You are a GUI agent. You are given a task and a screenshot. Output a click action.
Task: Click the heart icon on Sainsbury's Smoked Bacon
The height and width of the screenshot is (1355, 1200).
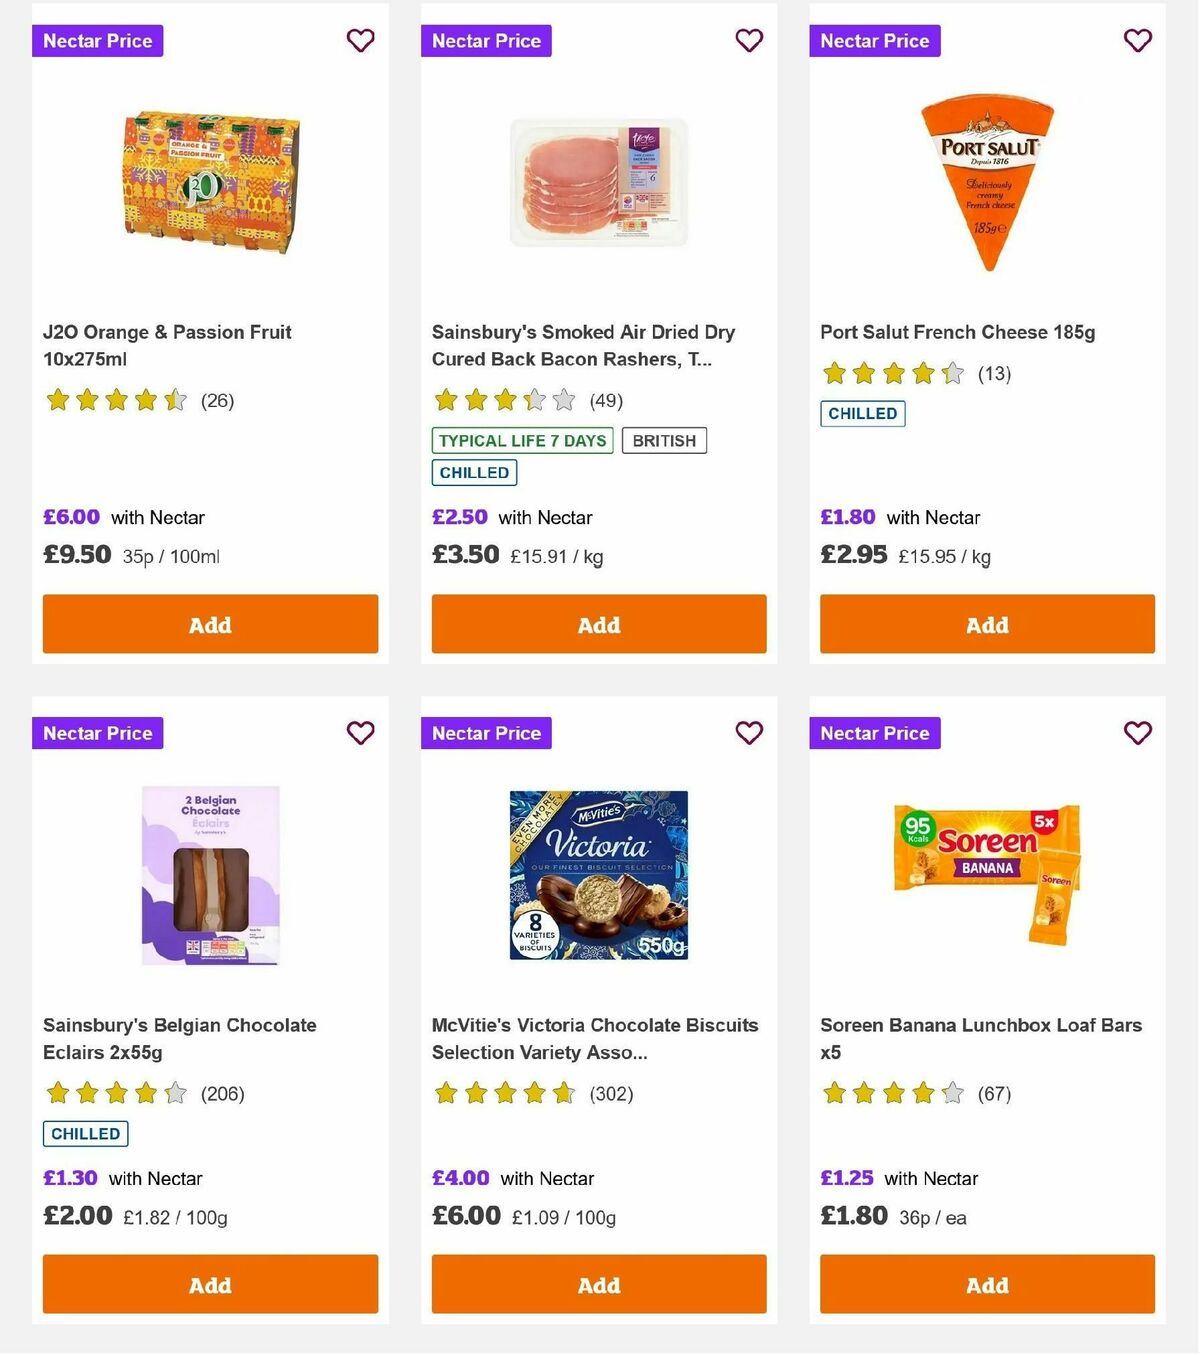pyautogui.click(x=749, y=41)
